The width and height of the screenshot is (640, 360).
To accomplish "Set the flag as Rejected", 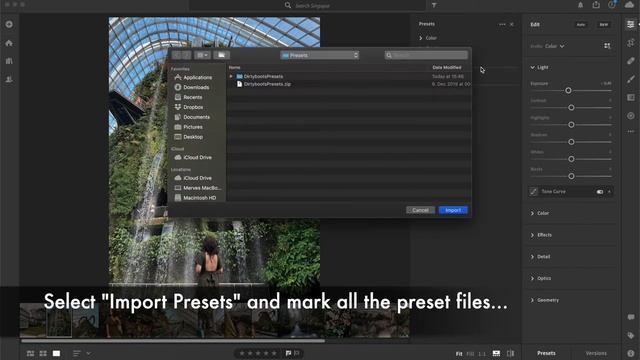I will [x=297, y=353].
